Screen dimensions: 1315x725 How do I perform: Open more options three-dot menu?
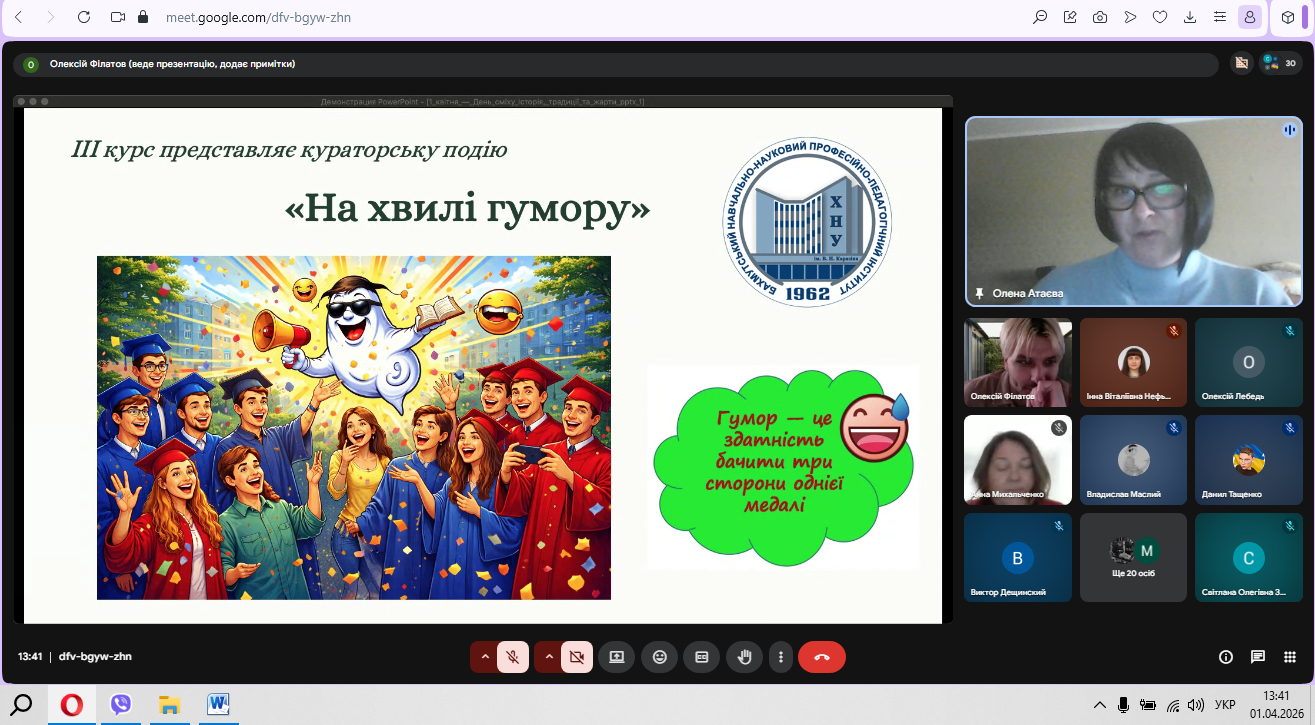tap(780, 657)
